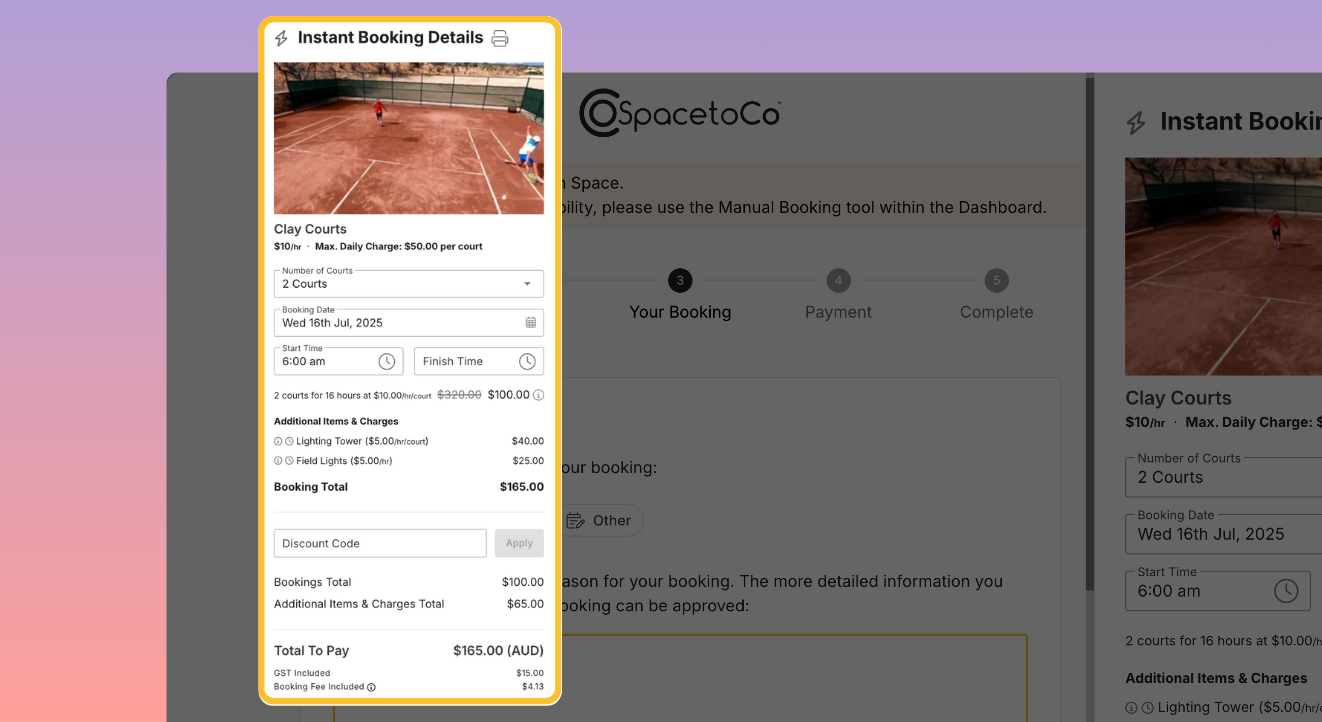Click the info icon after Booking Fee Included
Viewport: 1322px width, 722px height.
[372, 687]
